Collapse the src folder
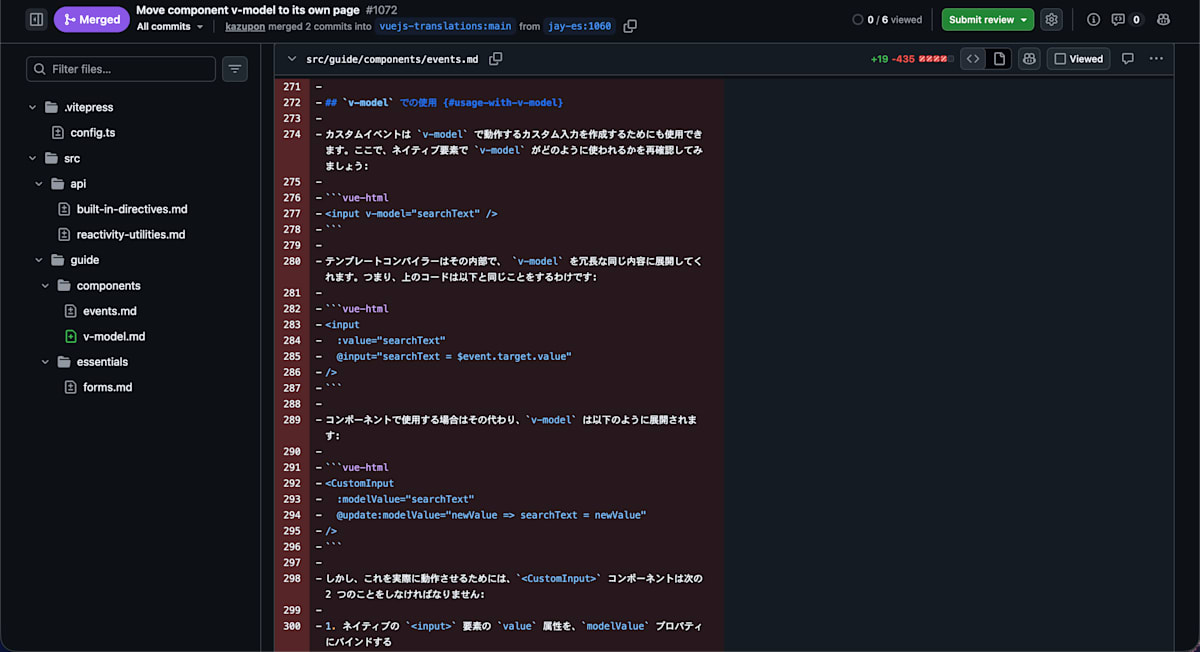Image resolution: width=1200 pixels, height=652 pixels. [33, 158]
